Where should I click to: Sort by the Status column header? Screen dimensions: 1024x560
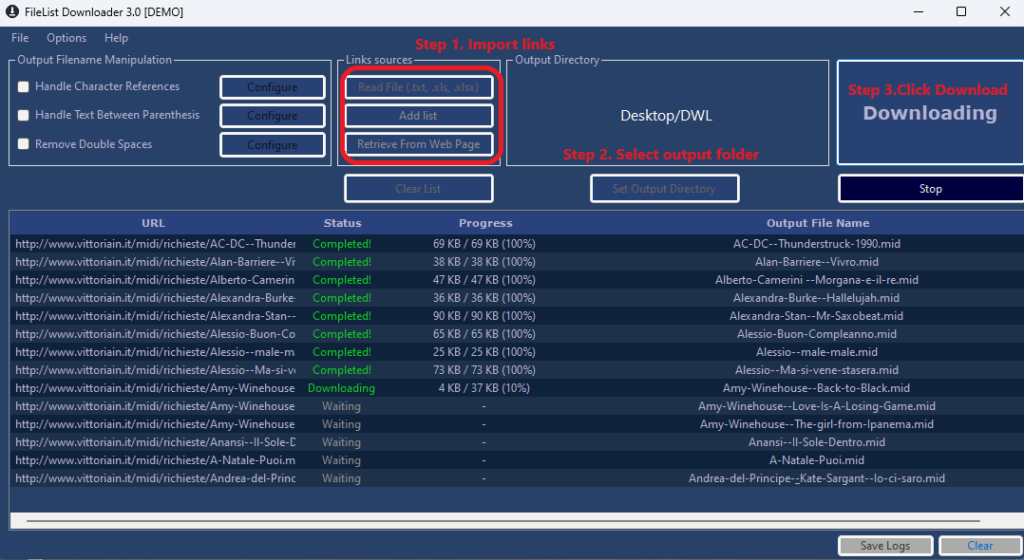[342, 223]
